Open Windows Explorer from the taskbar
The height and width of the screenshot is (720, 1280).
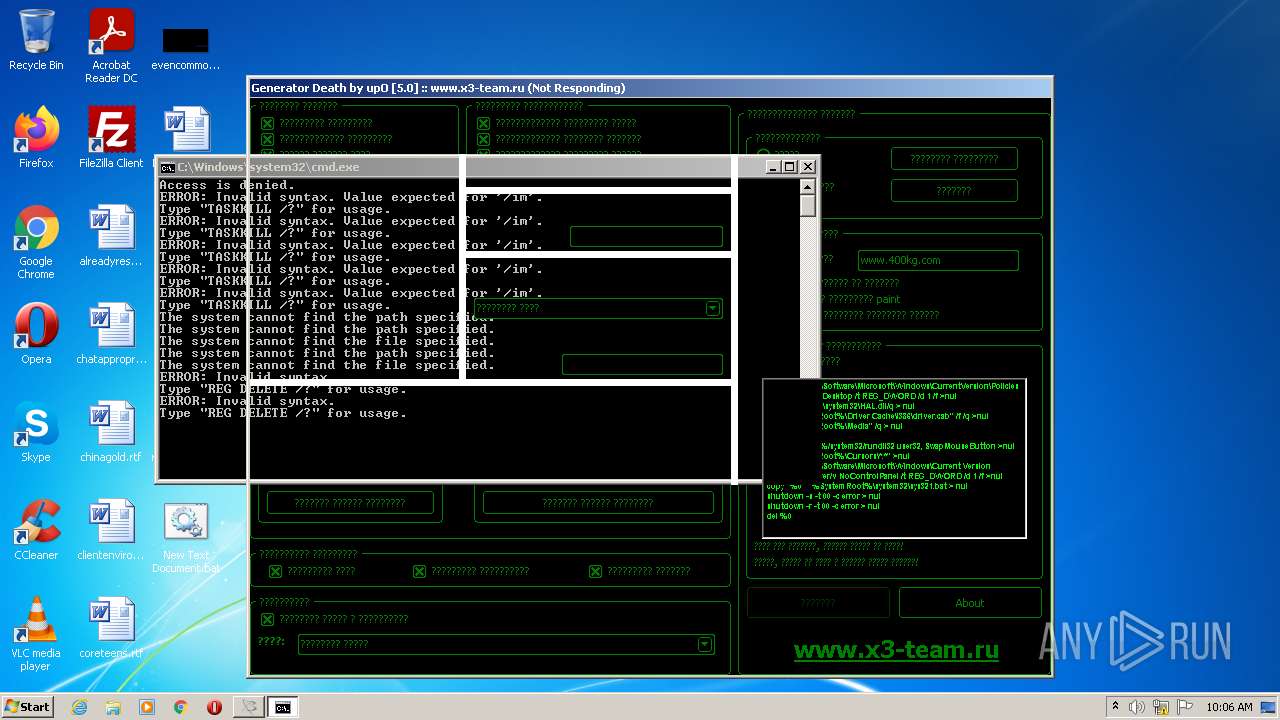point(113,707)
